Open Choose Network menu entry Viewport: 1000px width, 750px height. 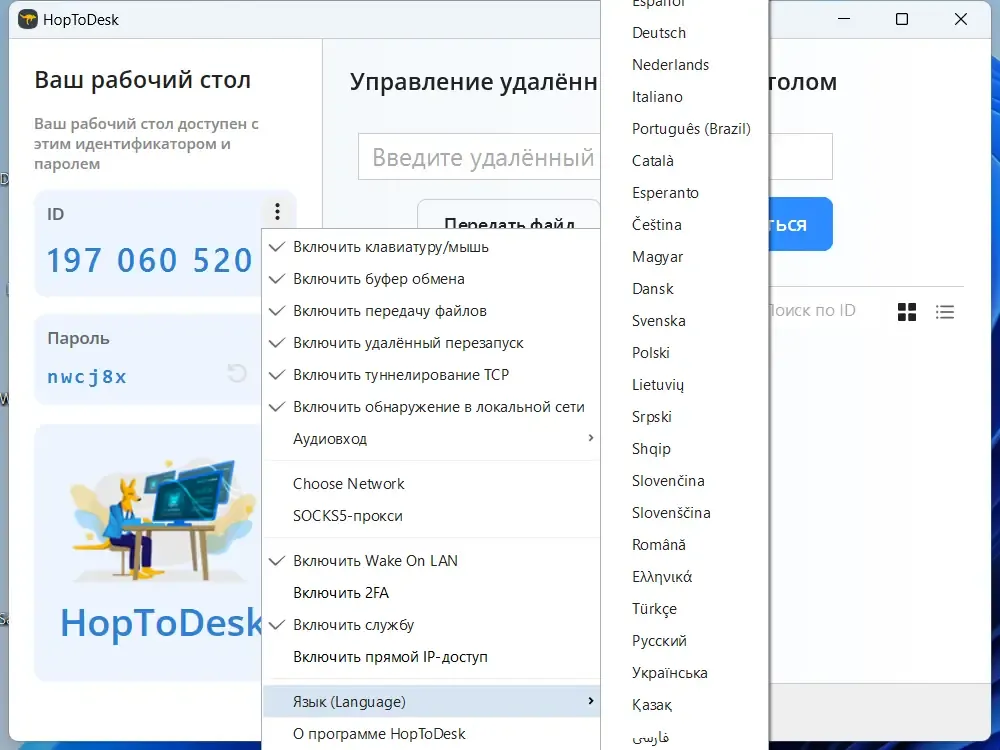coord(431,483)
